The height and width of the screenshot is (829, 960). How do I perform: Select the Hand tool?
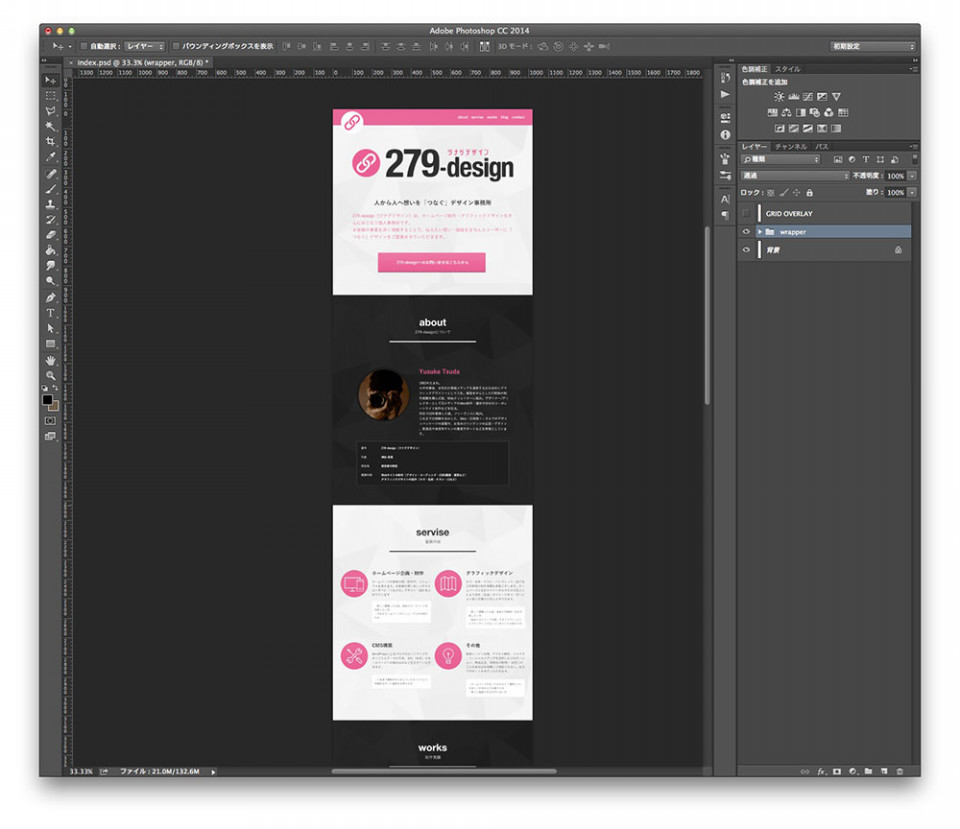click(x=50, y=361)
